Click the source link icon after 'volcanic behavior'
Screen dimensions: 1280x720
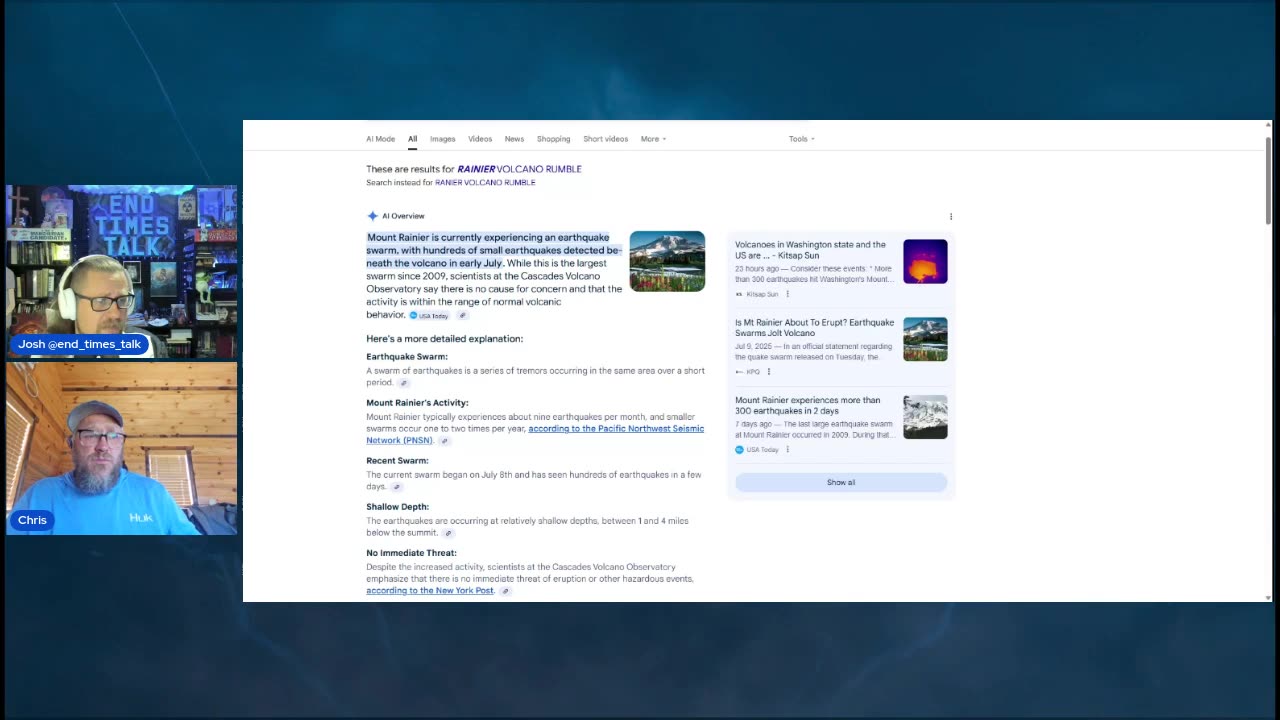(462, 315)
